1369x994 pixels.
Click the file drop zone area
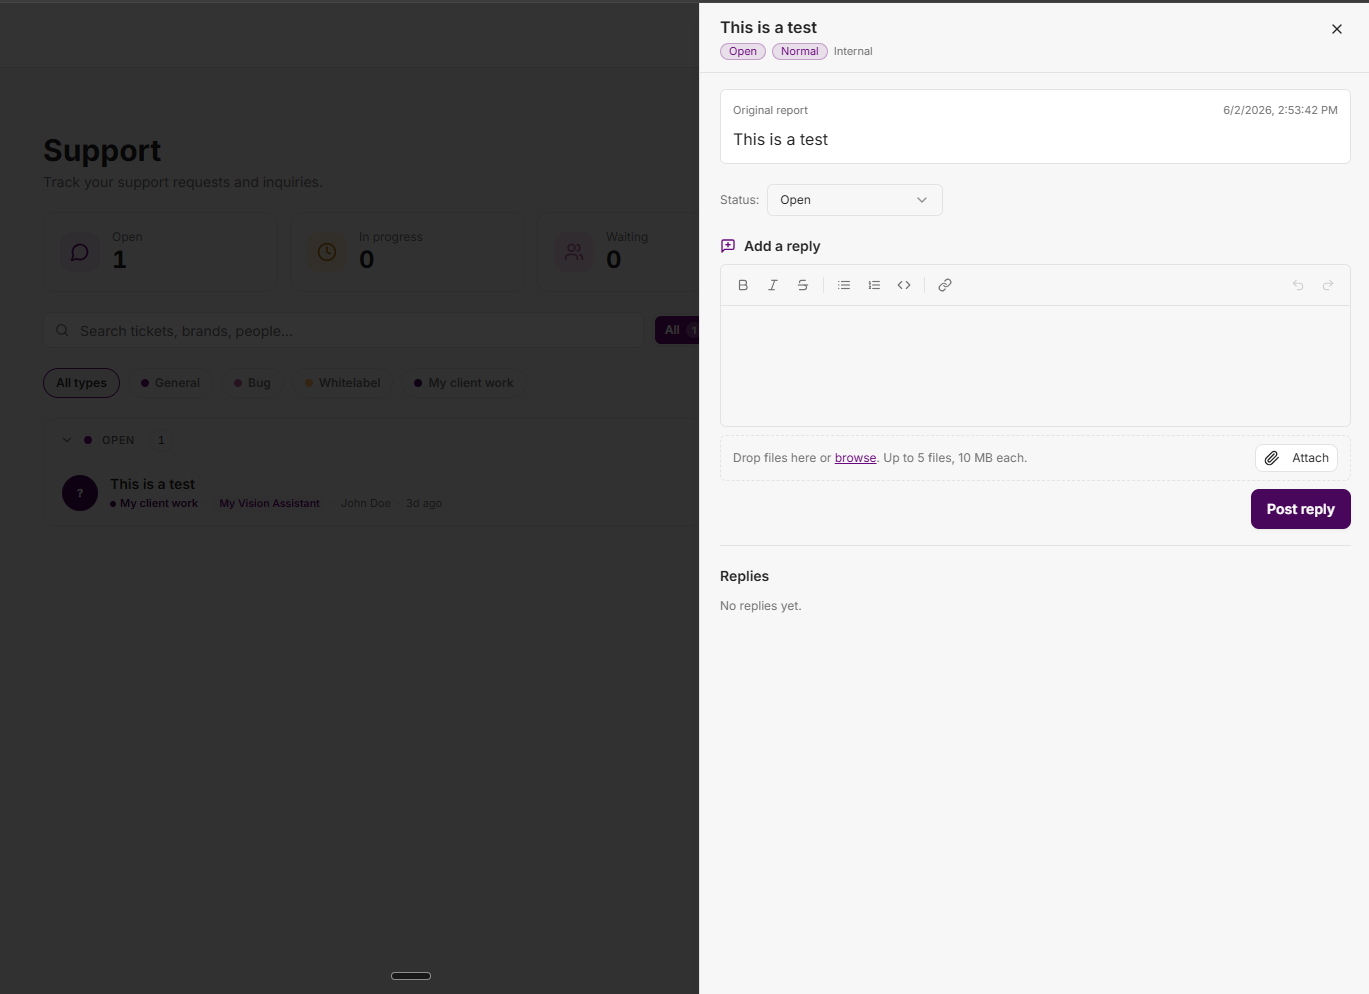click(x=1035, y=458)
